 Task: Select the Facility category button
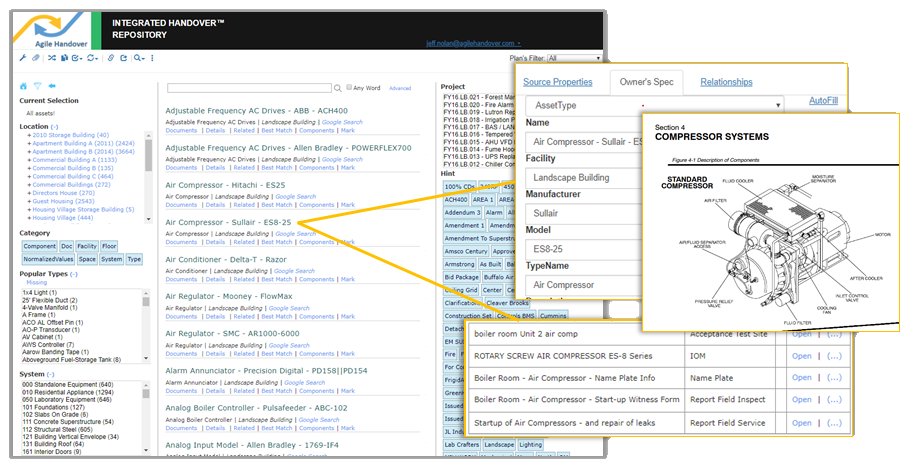point(87,246)
